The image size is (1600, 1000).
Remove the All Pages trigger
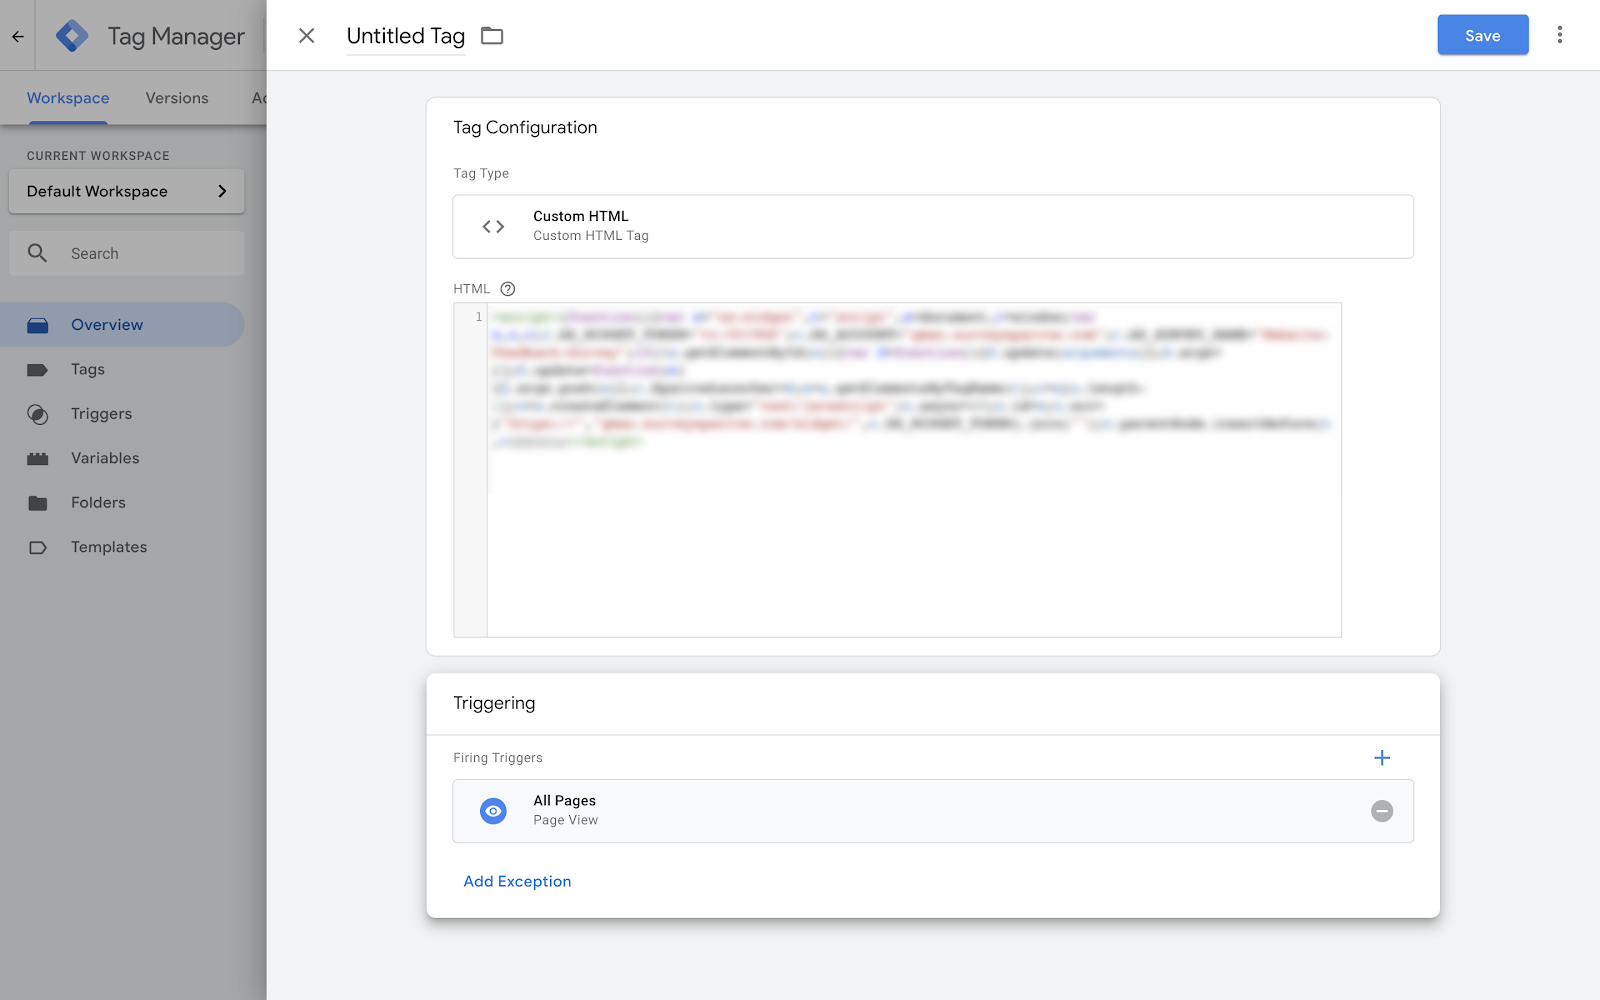tap(1382, 811)
